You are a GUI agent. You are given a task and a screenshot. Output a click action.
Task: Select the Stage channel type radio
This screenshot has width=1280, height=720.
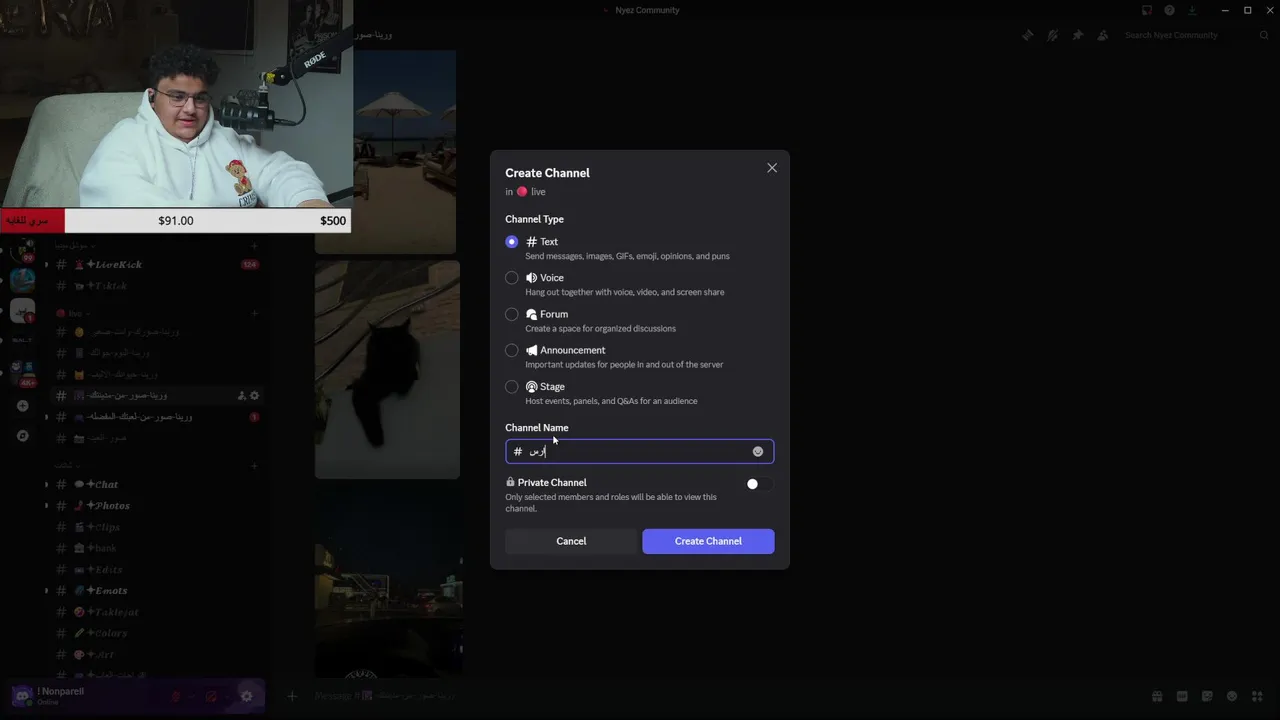[512, 387]
